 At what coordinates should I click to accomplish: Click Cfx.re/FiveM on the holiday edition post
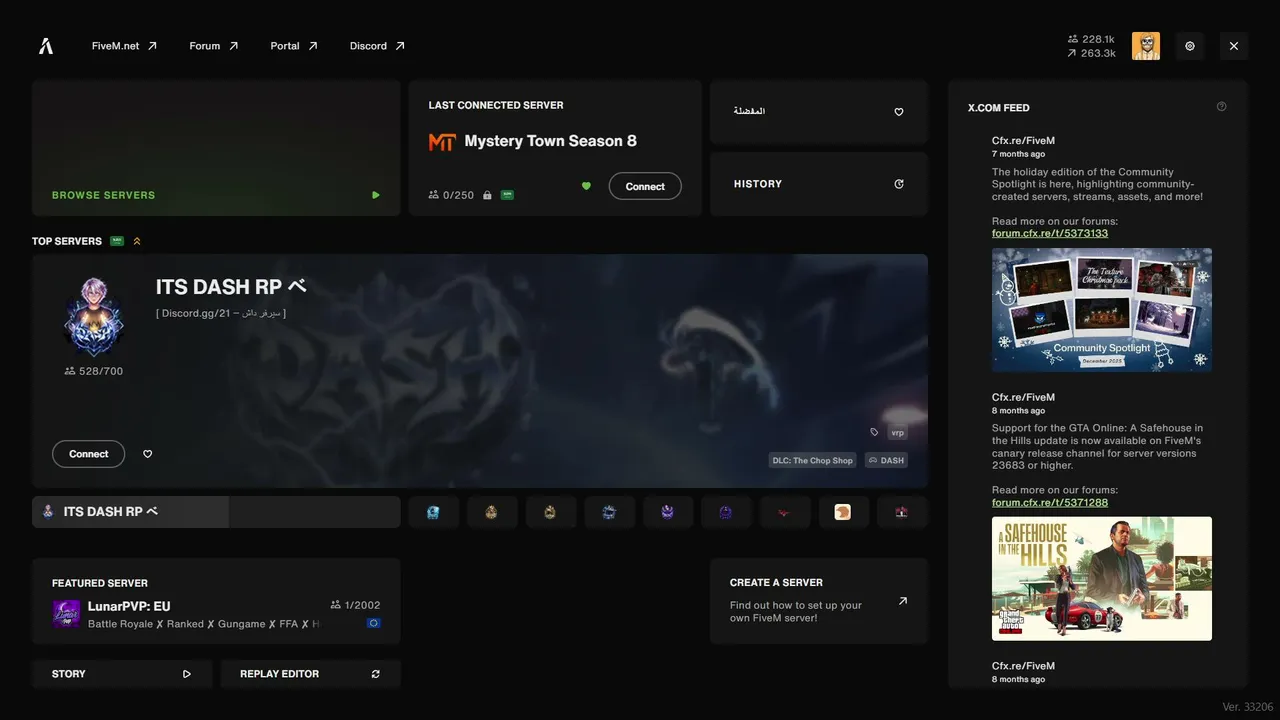(x=1023, y=141)
